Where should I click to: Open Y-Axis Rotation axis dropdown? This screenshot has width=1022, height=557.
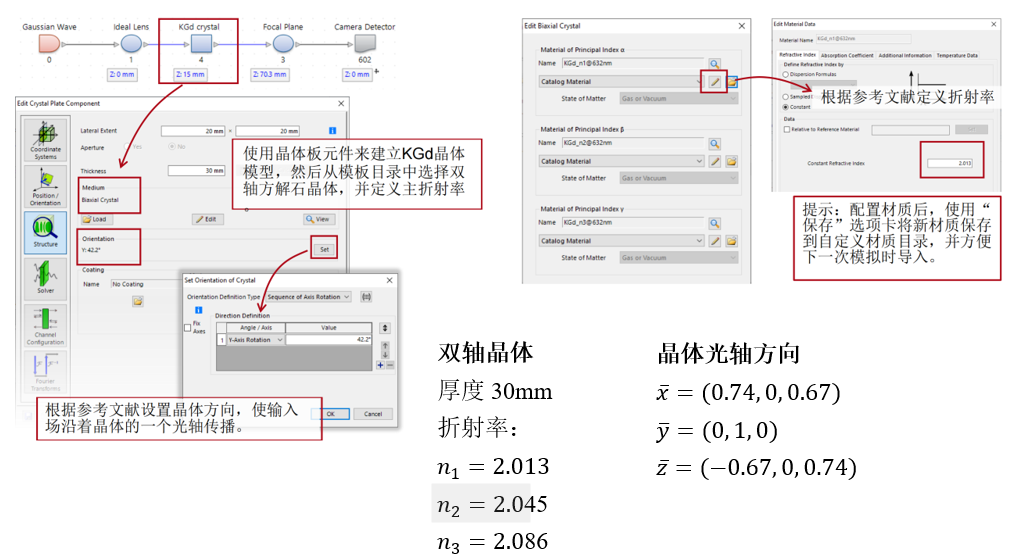[x=255, y=339]
